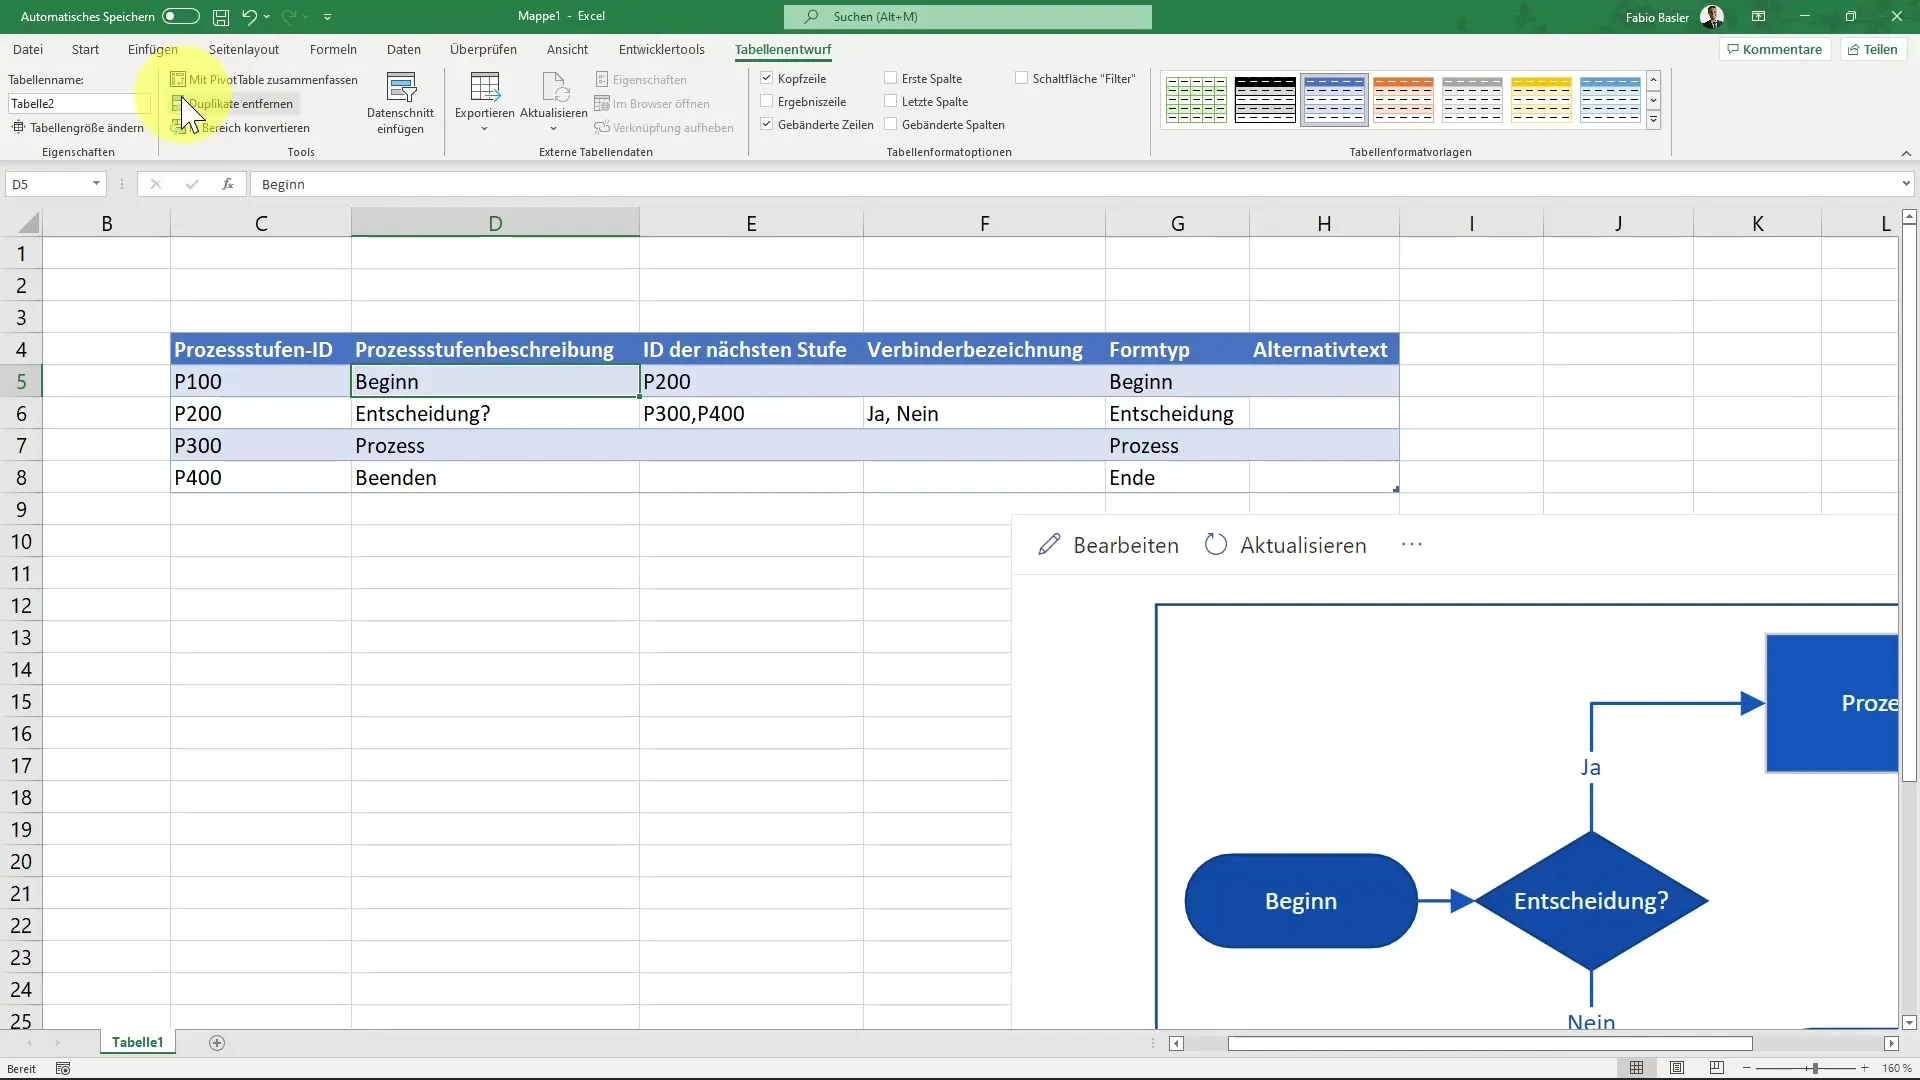Open the Name Box dropdown
1920x1080 pixels.
click(96, 184)
